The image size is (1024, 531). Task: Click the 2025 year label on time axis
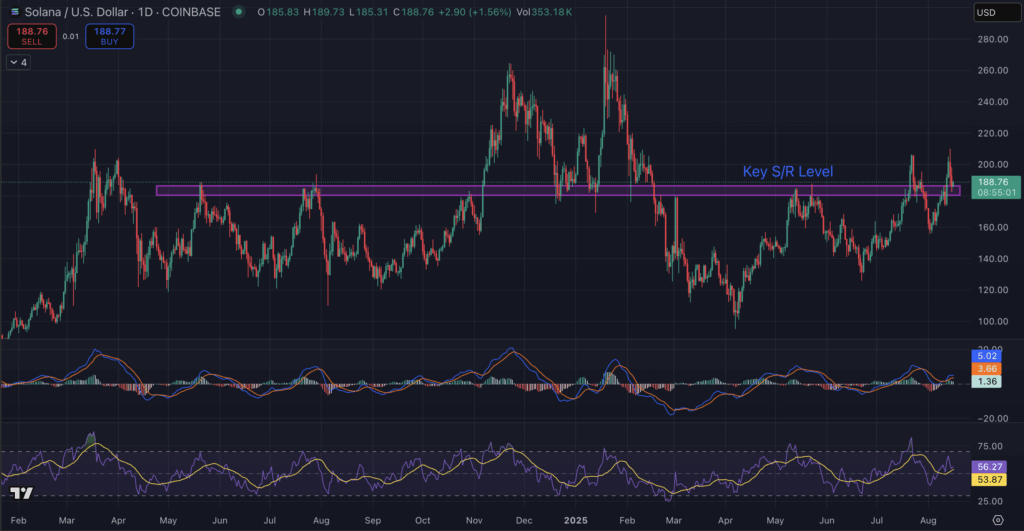coord(575,521)
